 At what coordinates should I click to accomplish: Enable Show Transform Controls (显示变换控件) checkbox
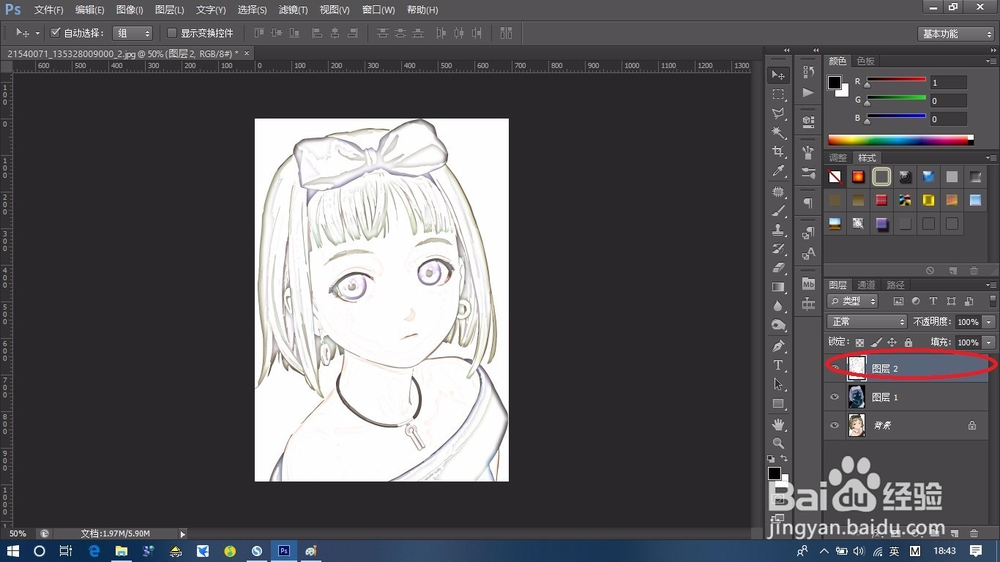click(172, 33)
